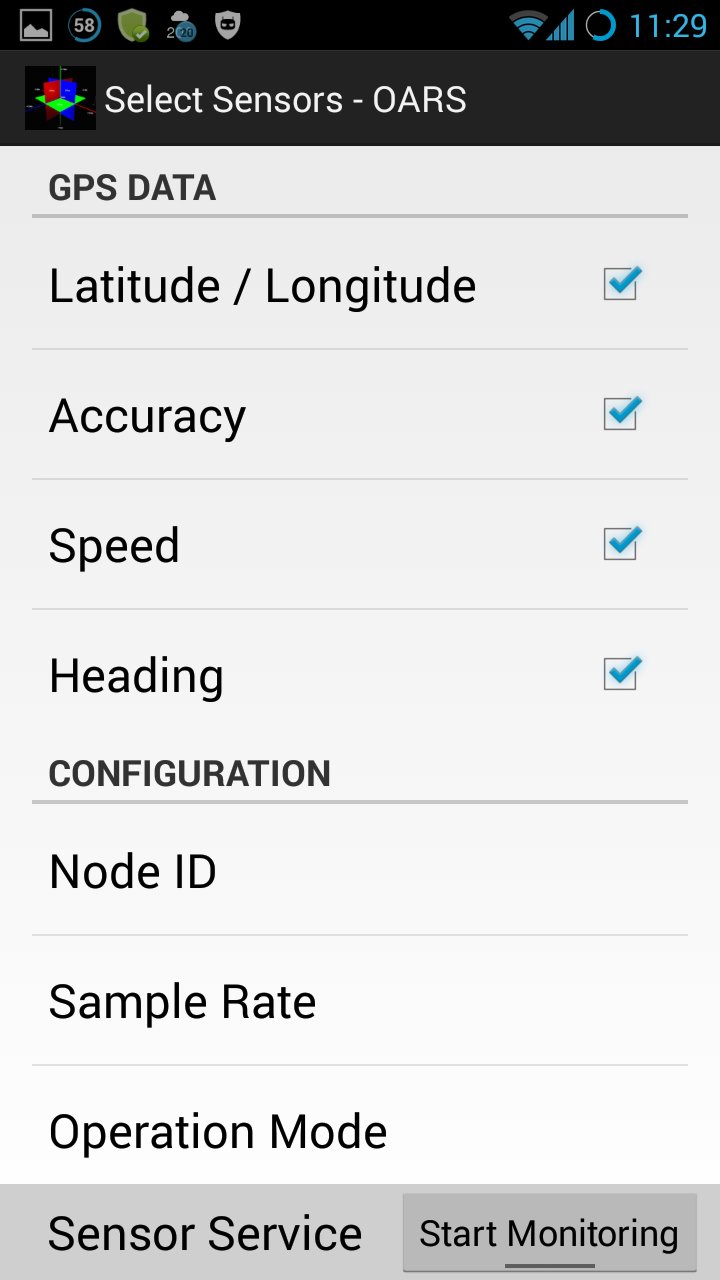
Task: Tap the green shield security notification icon
Action: tap(133, 26)
